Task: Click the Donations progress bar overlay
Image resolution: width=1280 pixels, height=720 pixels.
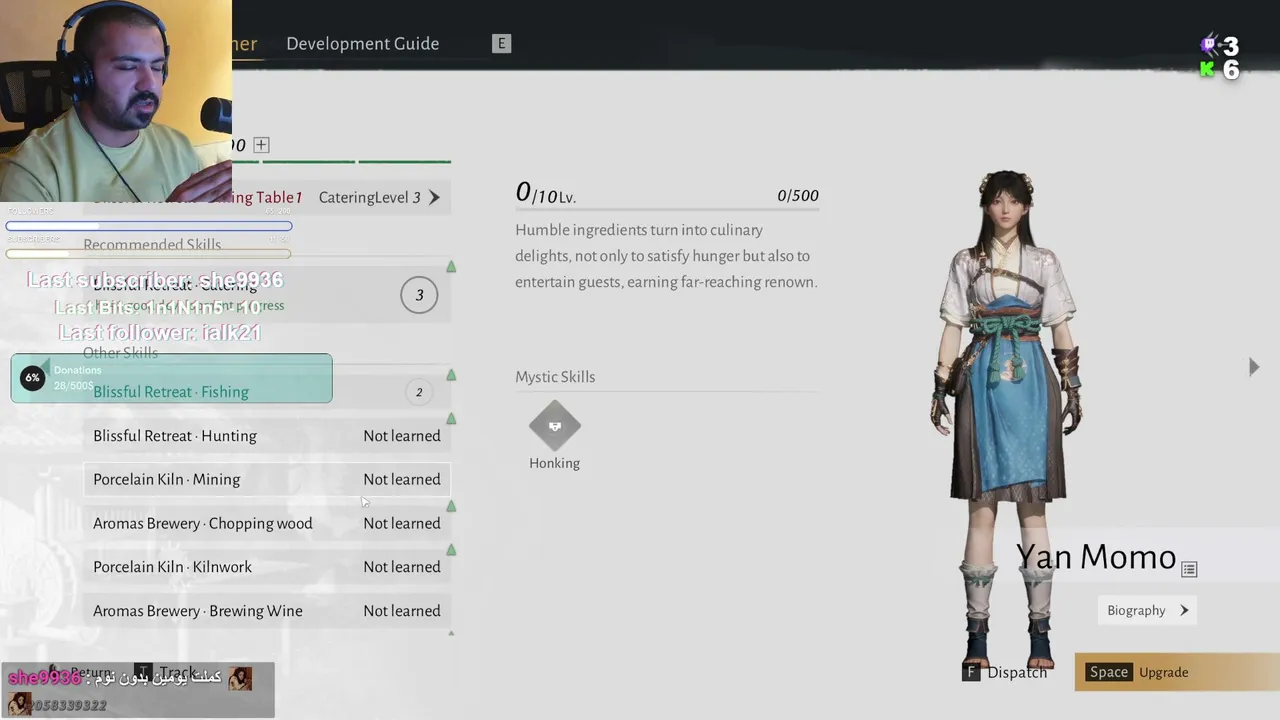Action: pyautogui.click(x=171, y=378)
